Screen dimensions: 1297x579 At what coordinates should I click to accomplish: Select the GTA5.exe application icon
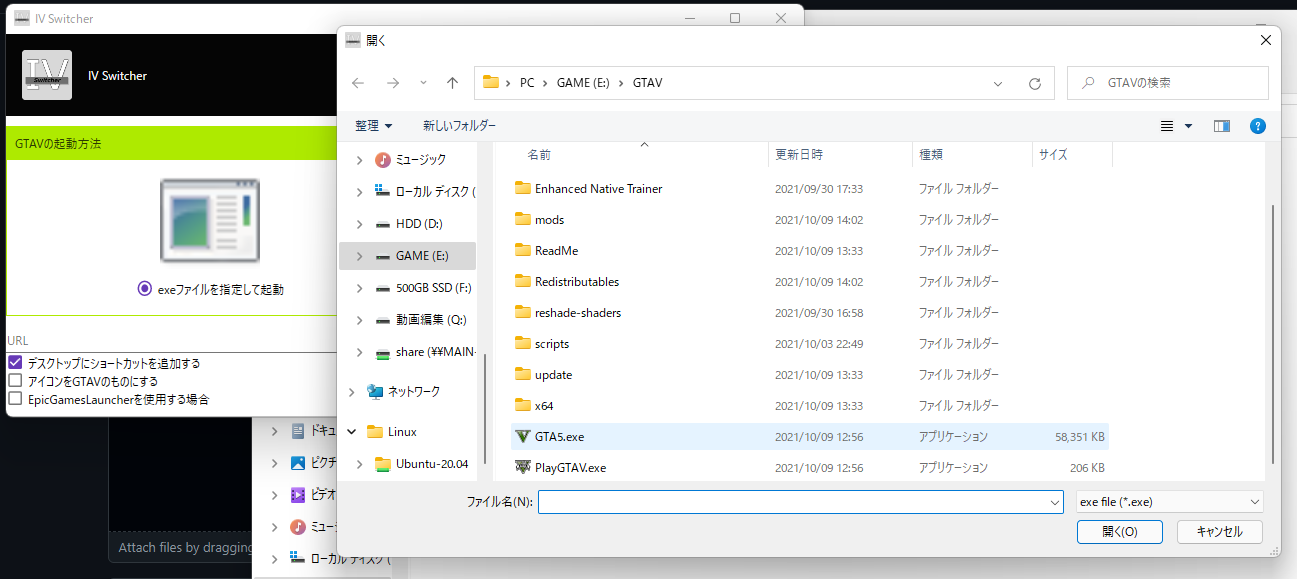coord(522,436)
